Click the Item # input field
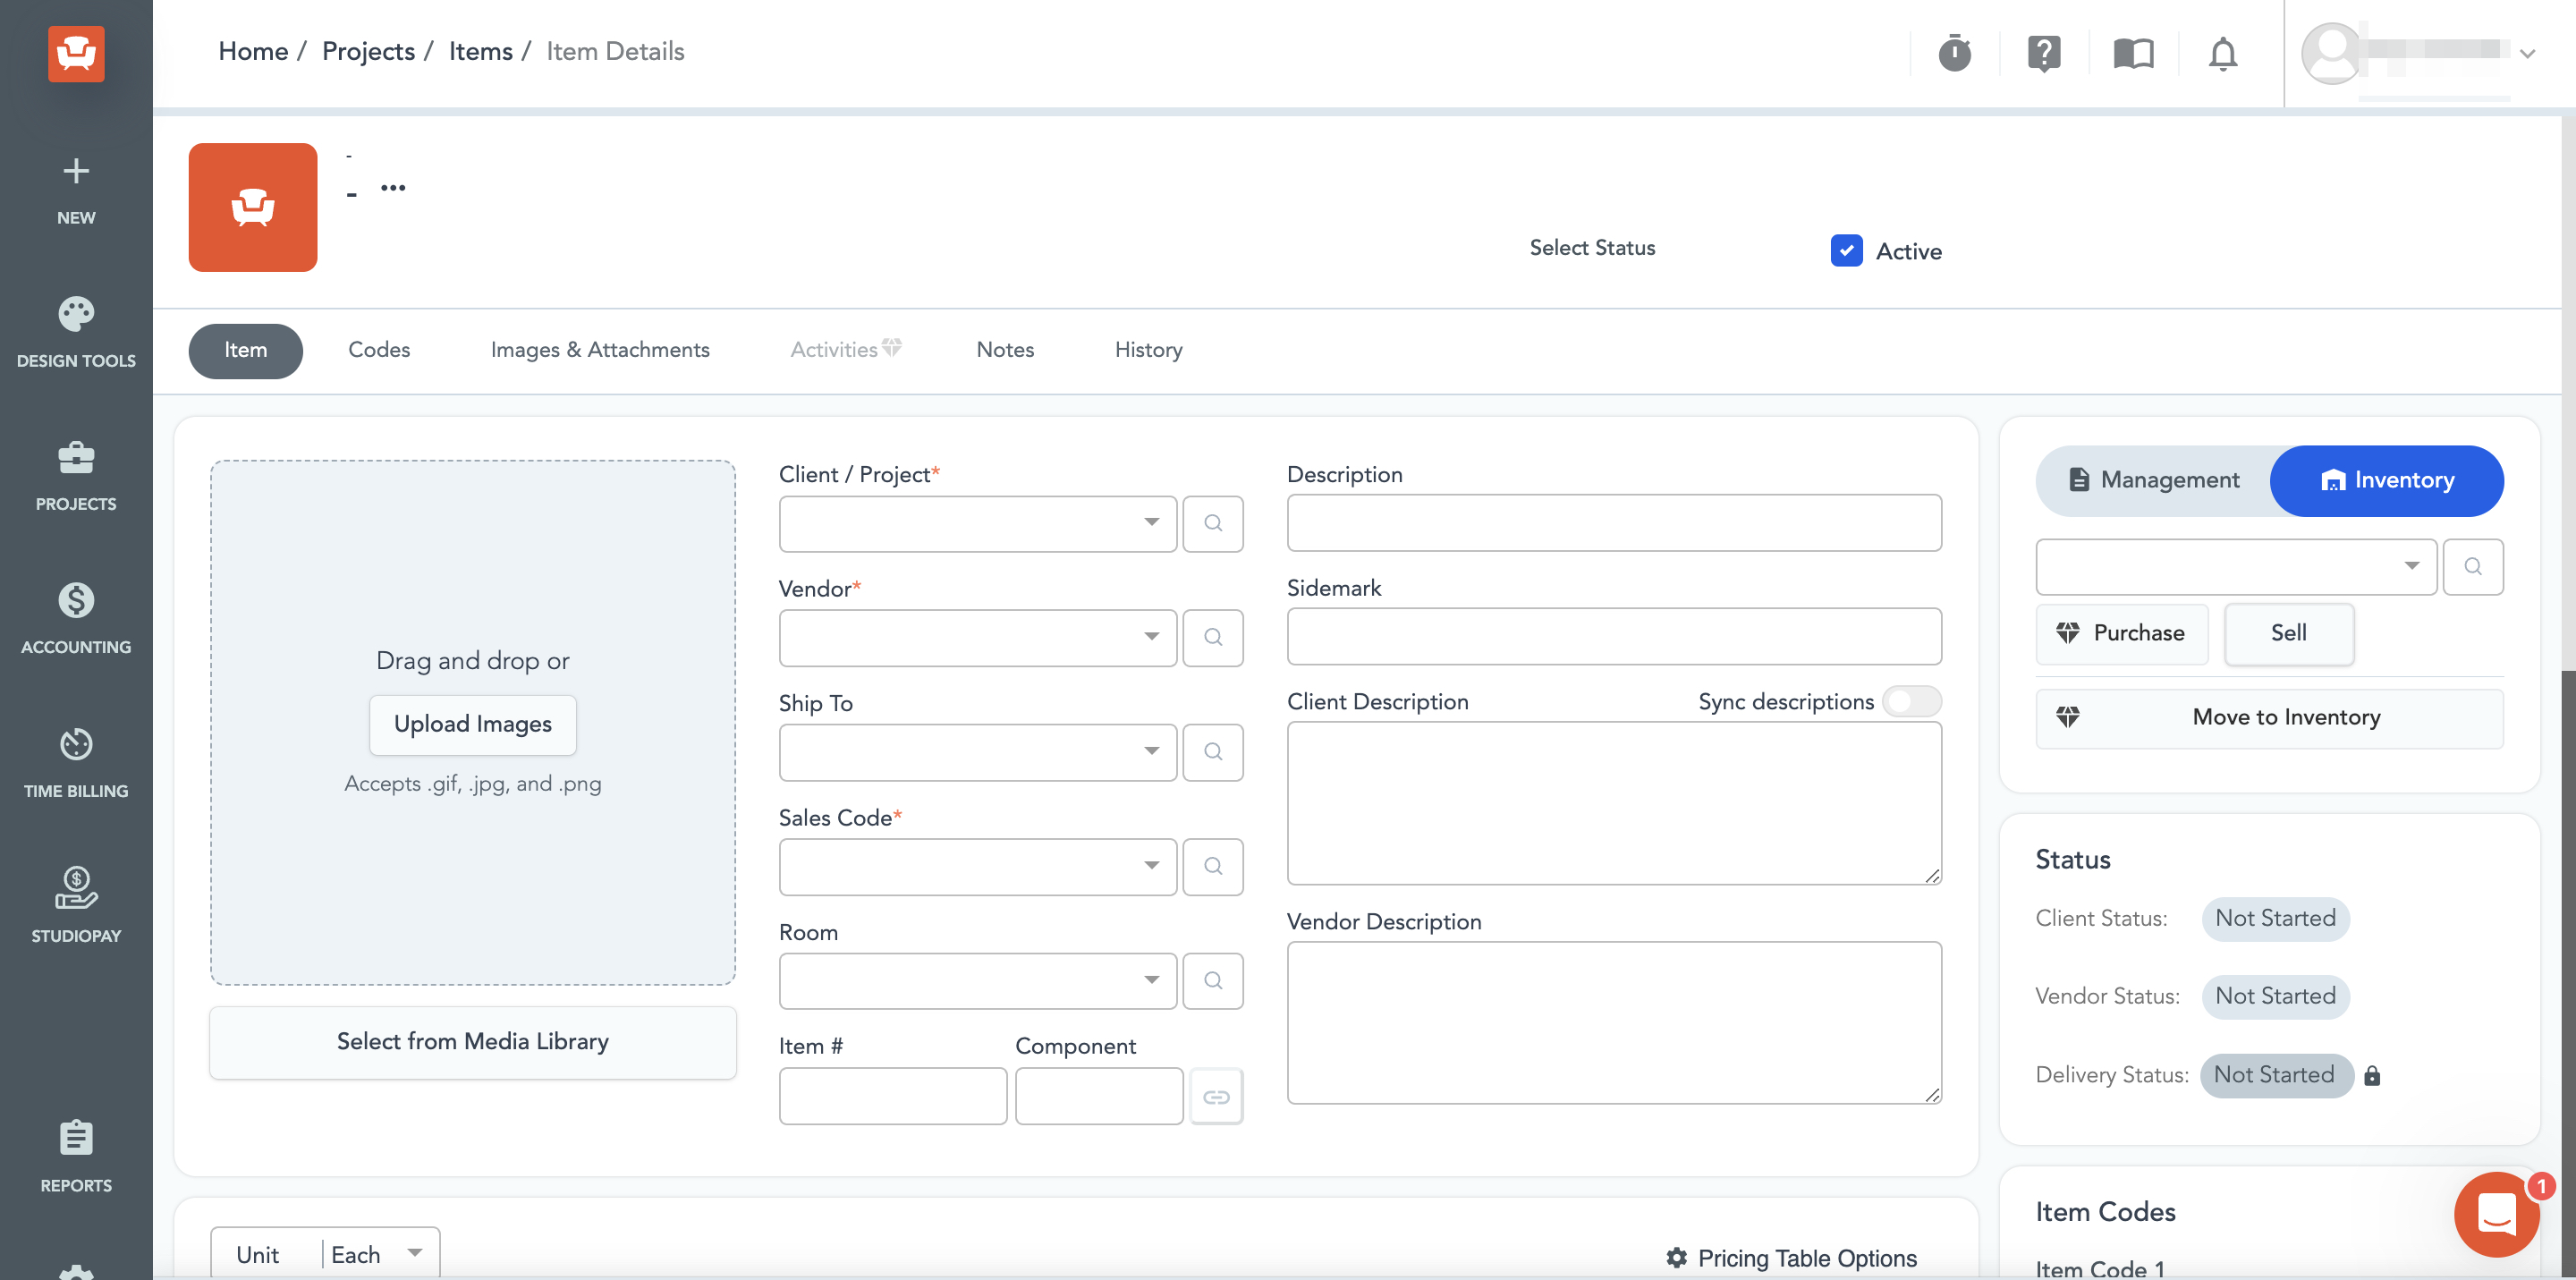2576x1280 pixels. click(x=892, y=1097)
